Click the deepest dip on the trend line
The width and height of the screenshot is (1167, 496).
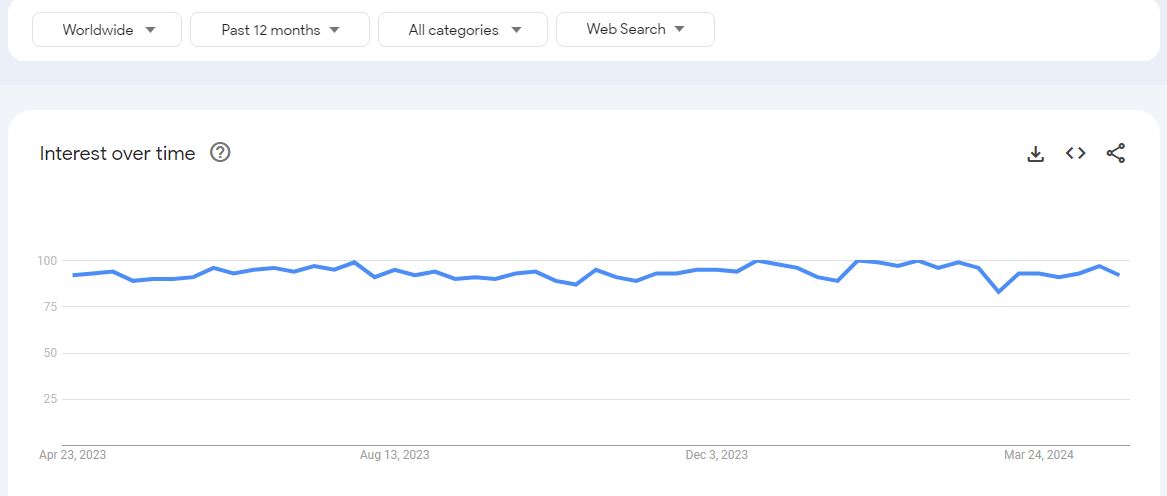click(x=998, y=292)
